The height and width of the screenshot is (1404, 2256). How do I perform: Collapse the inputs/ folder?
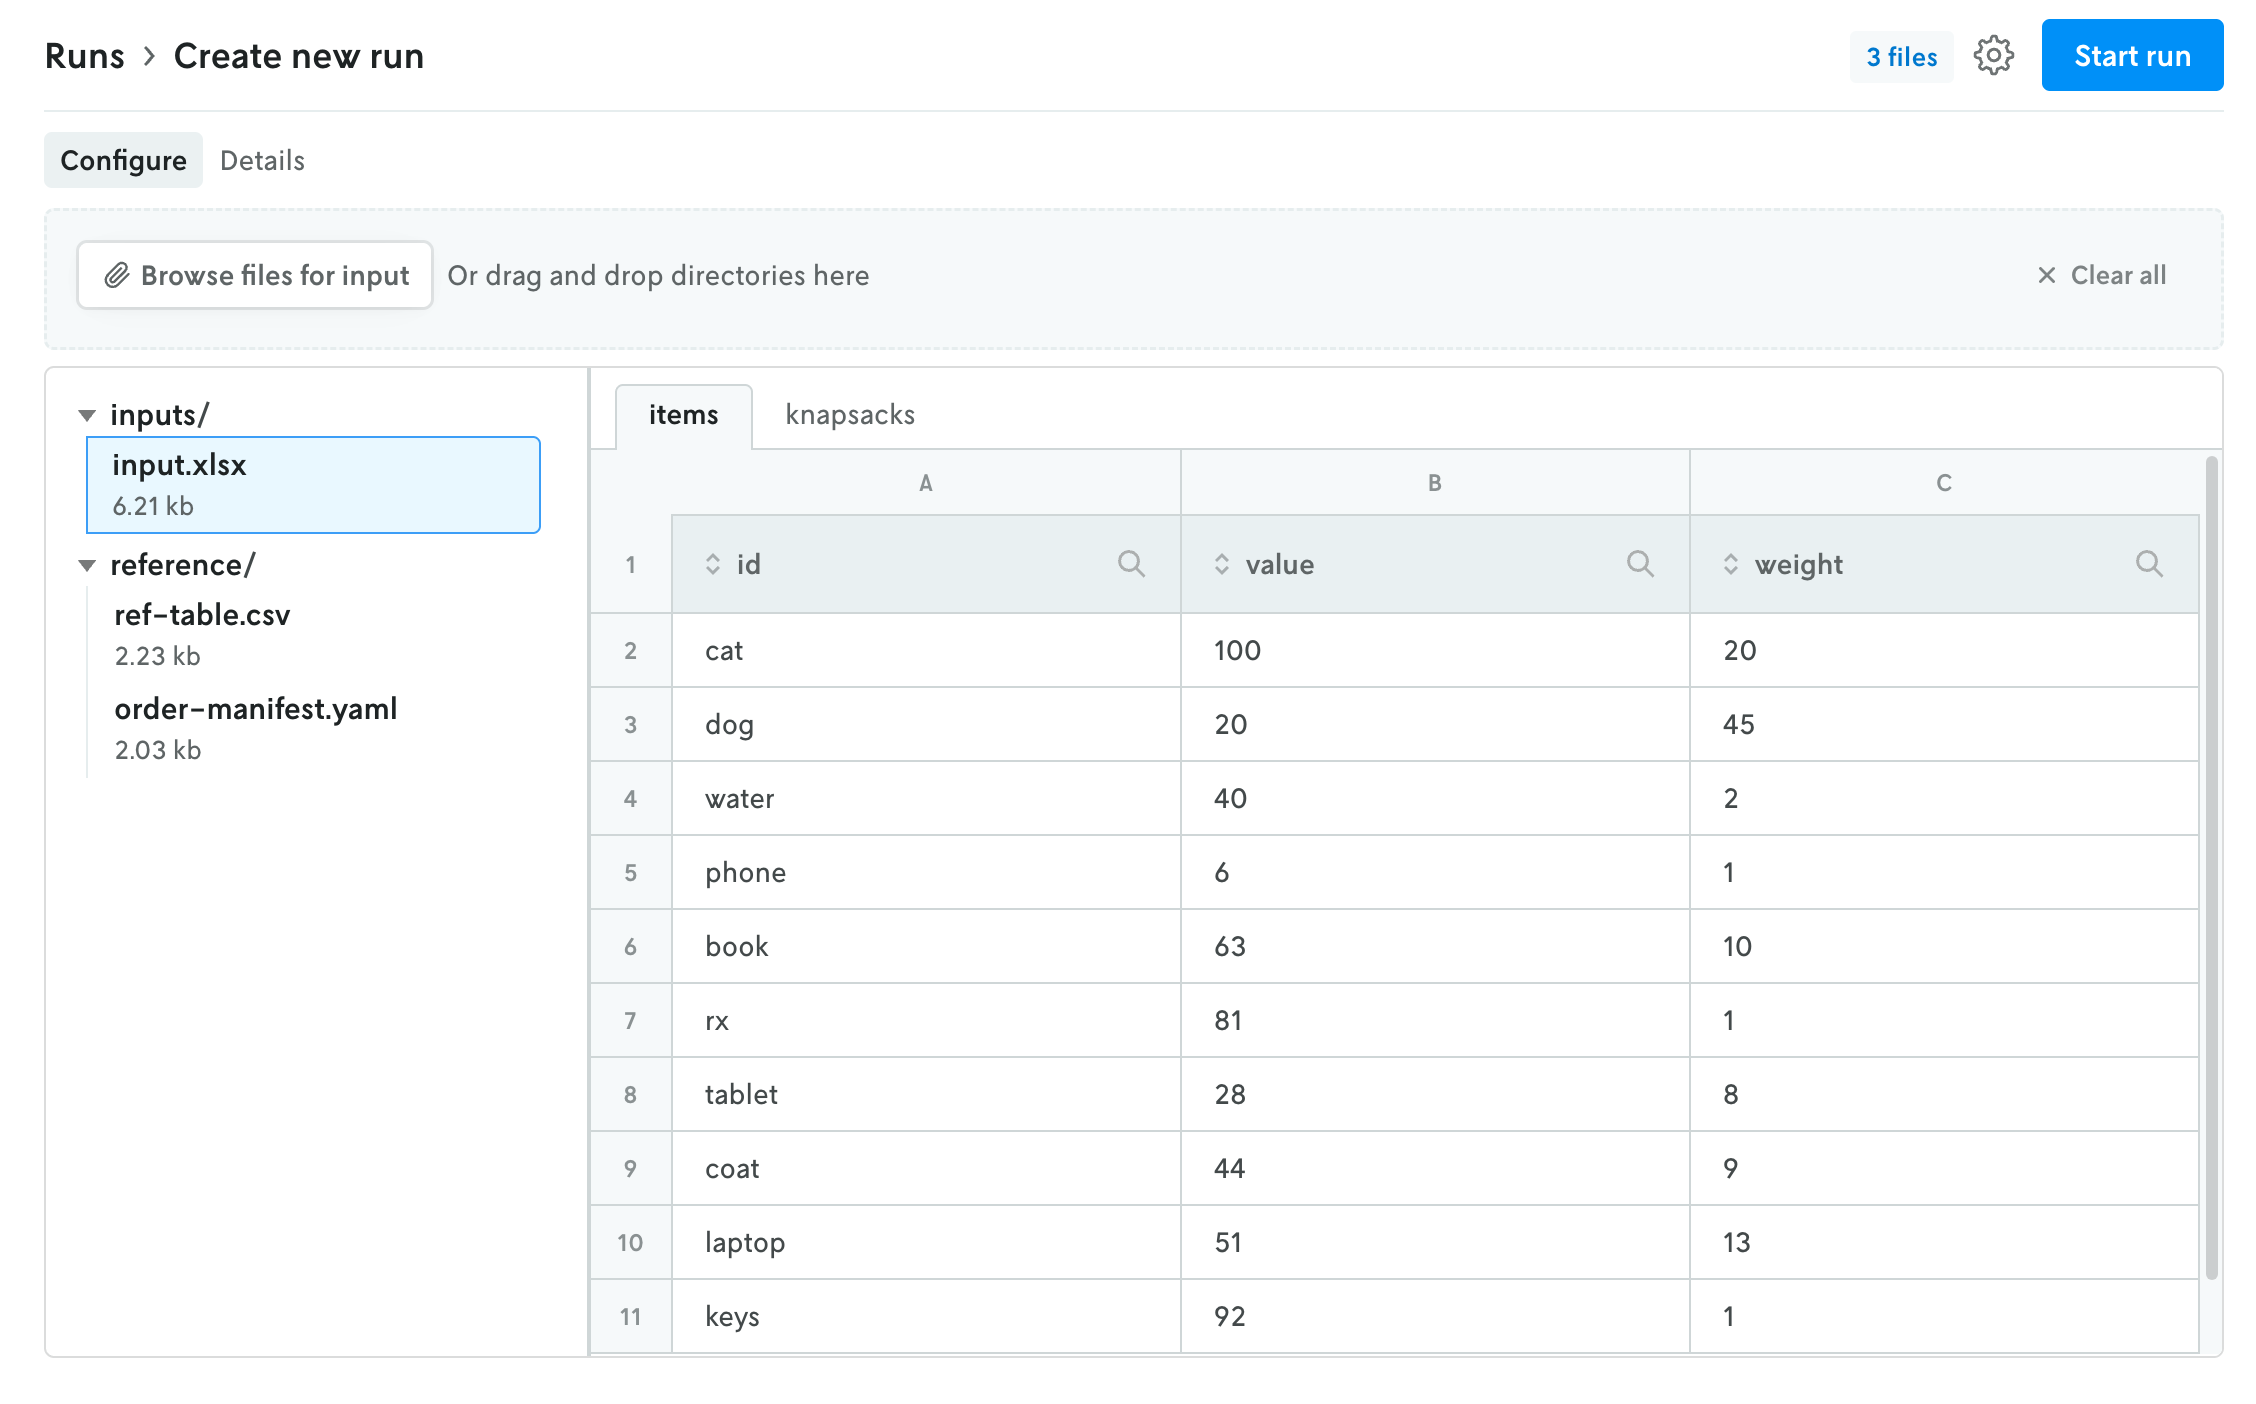pos(88,414)
